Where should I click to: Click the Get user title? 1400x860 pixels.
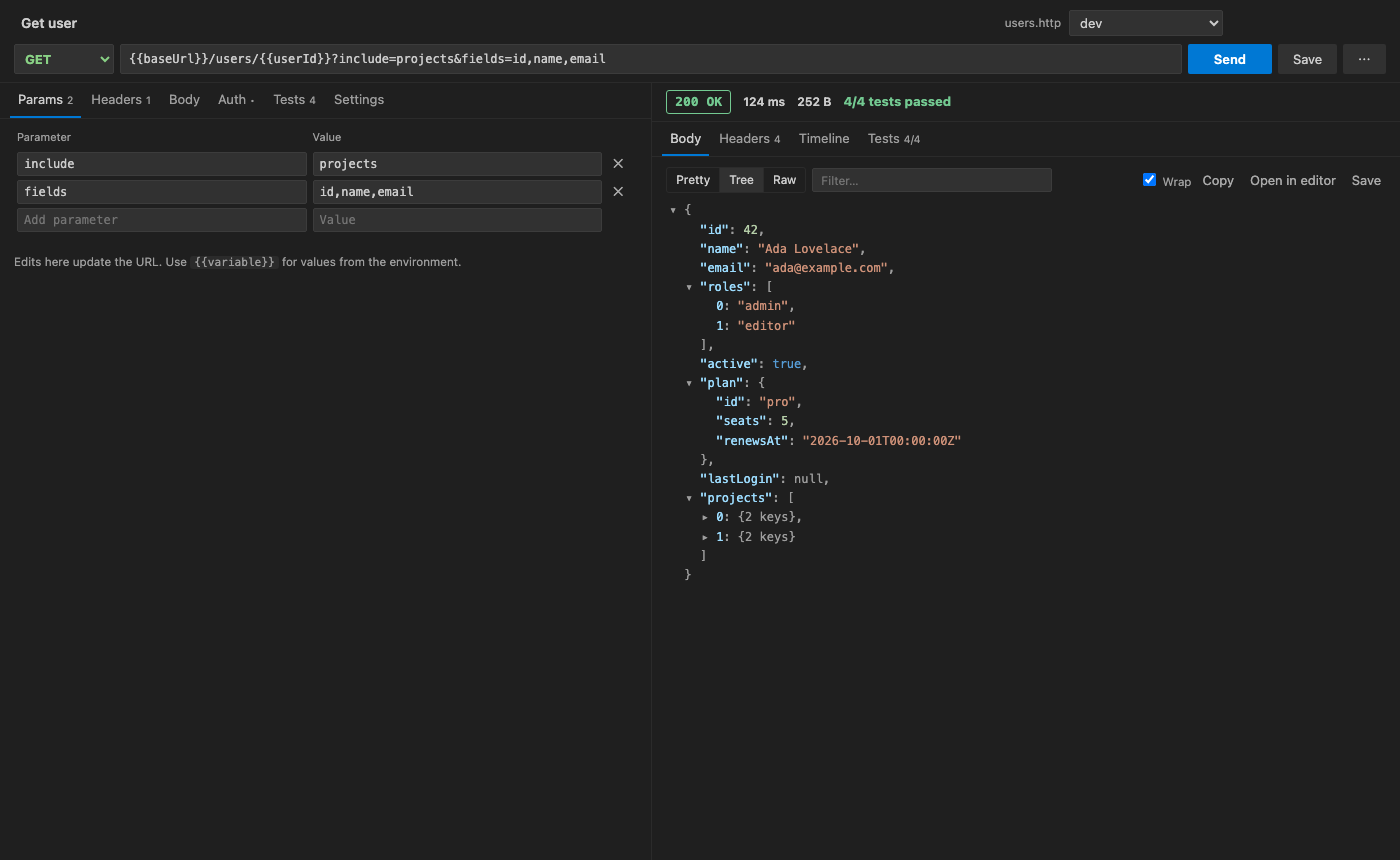pyautogui.click(x=49, y=23)
